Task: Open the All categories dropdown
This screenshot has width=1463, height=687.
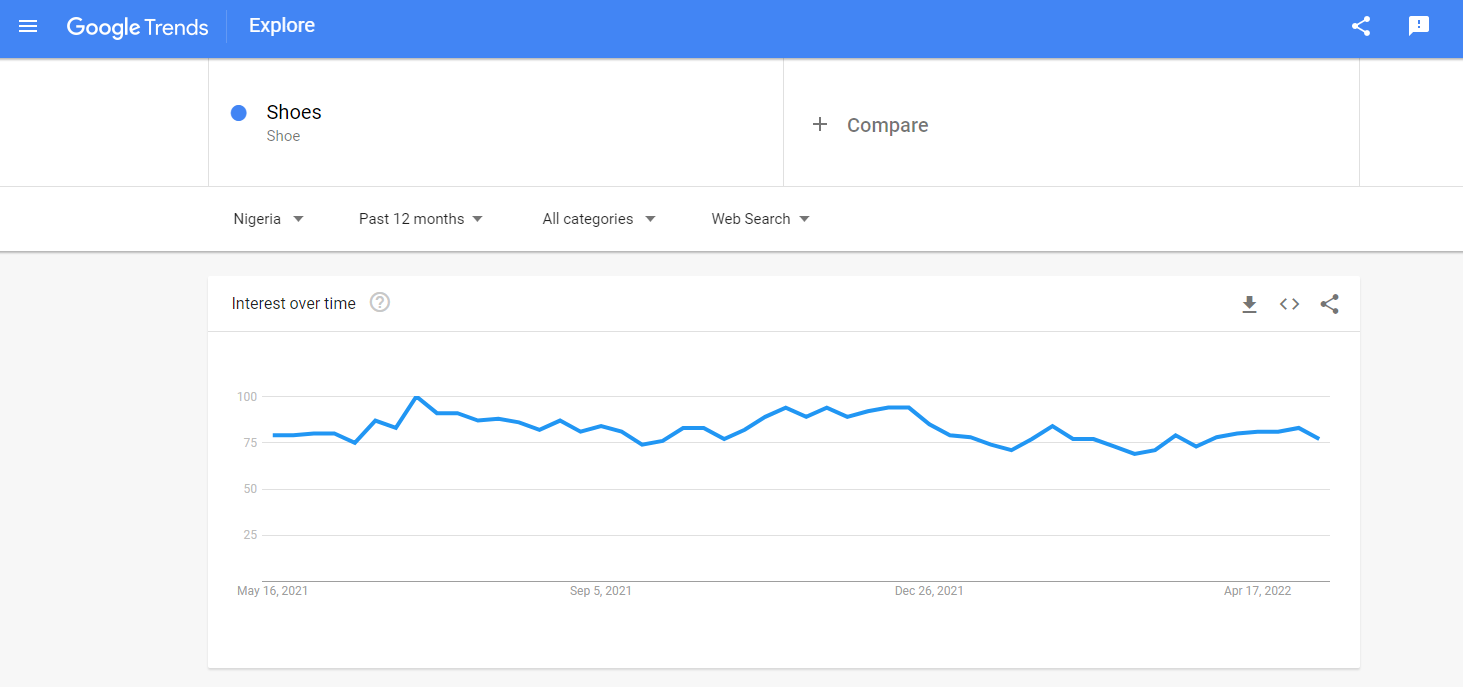Action: [x=599, y=219]
